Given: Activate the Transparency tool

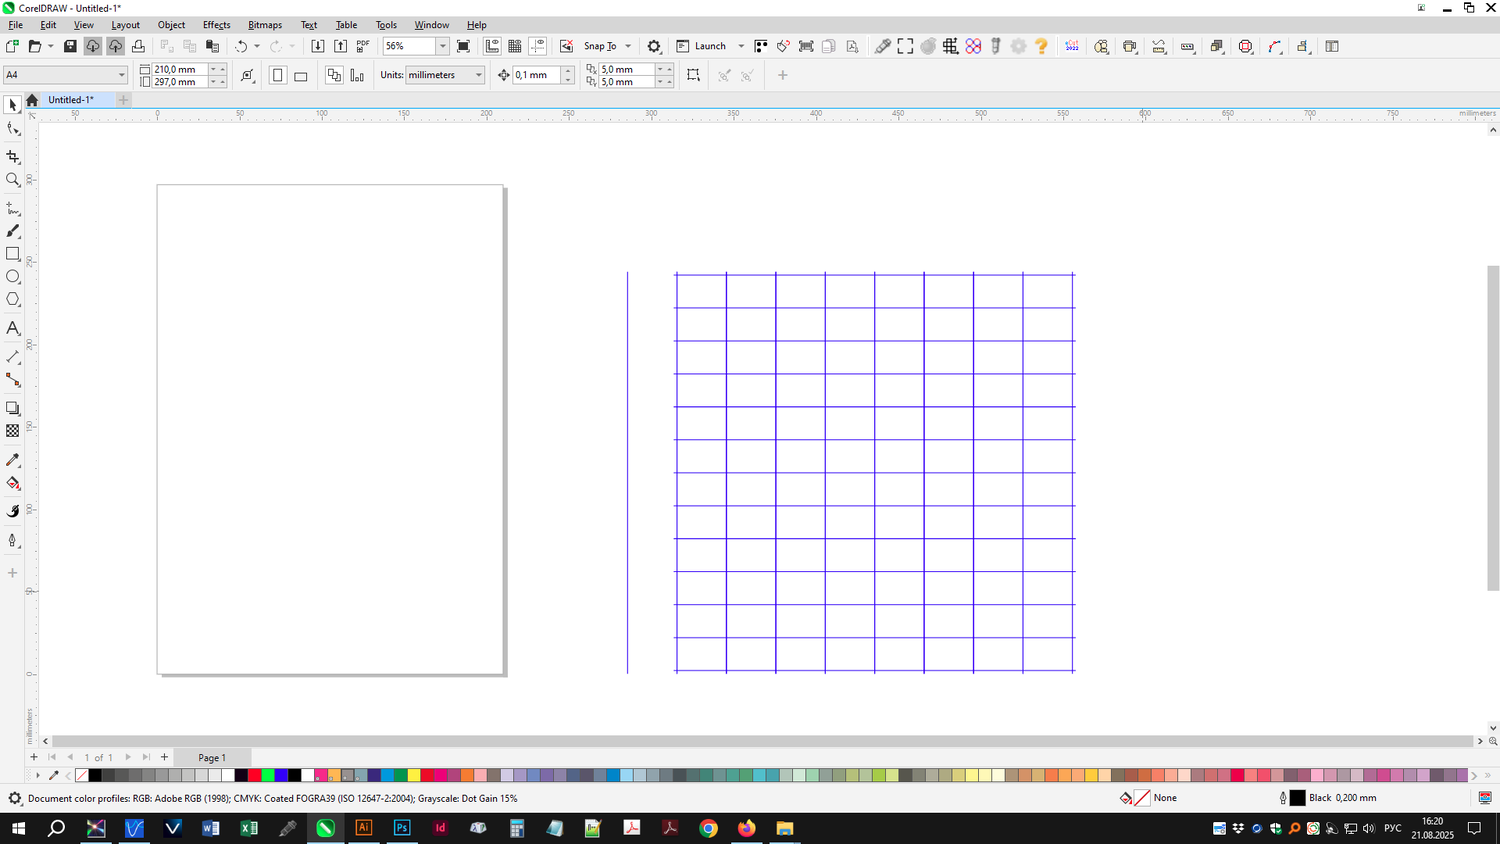Looking at the screenshot, I should click(13, 431).
